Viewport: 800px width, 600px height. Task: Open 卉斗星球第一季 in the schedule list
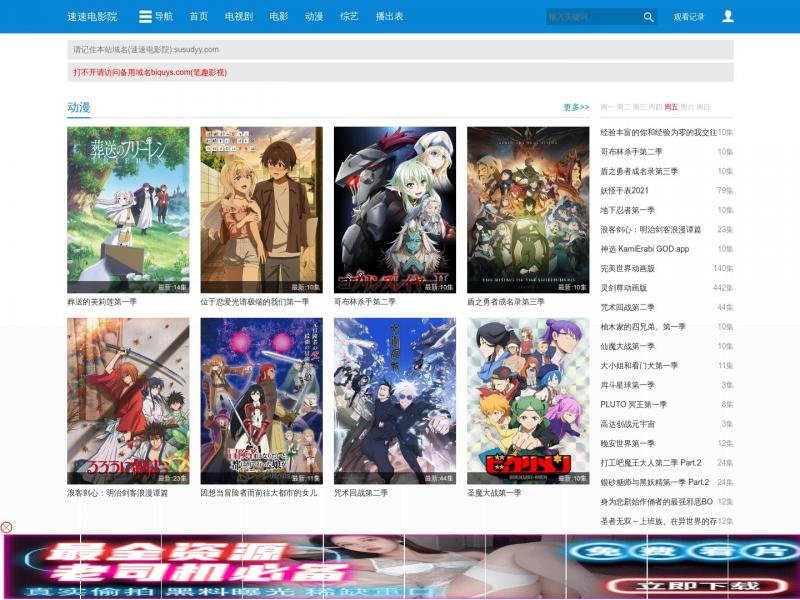click(628, 385)
